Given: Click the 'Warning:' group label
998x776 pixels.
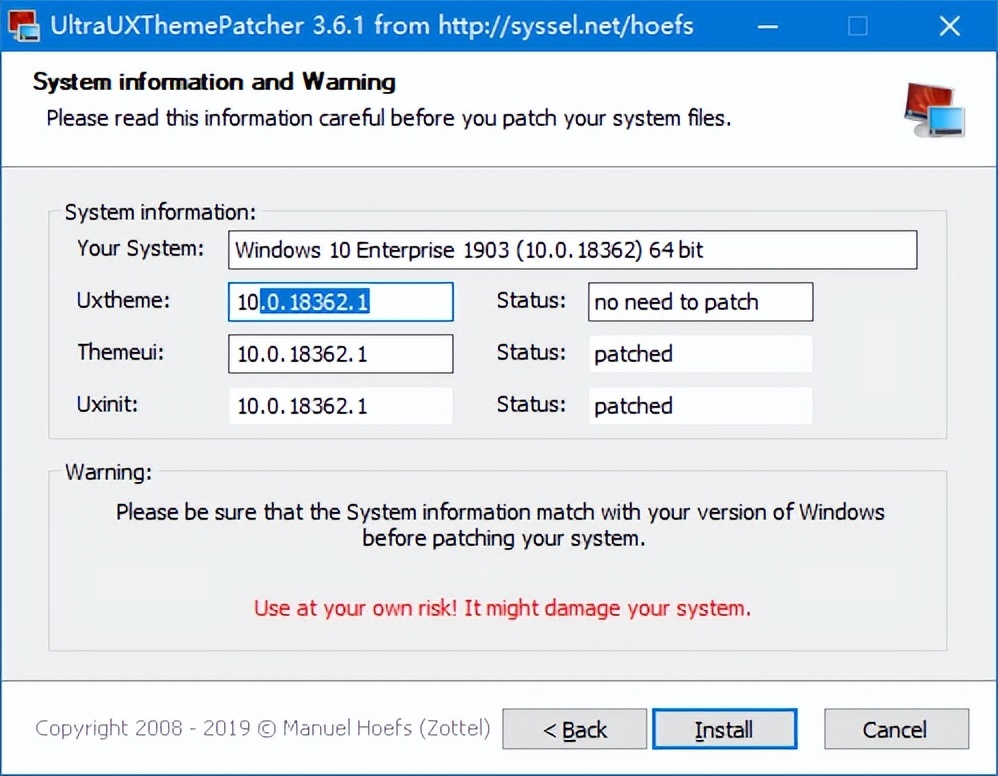Looking at the screenshot, I should [x=108, y=472].
